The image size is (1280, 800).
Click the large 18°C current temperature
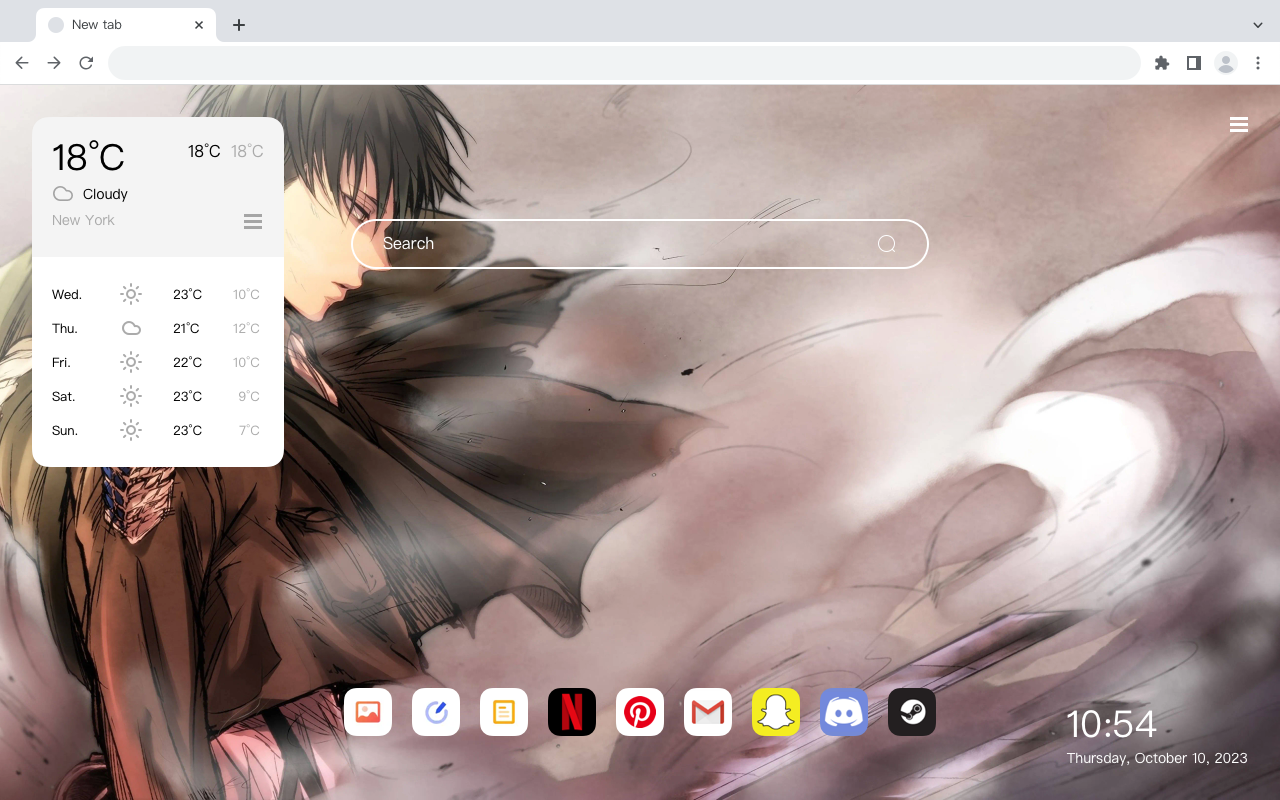(88, 157)
